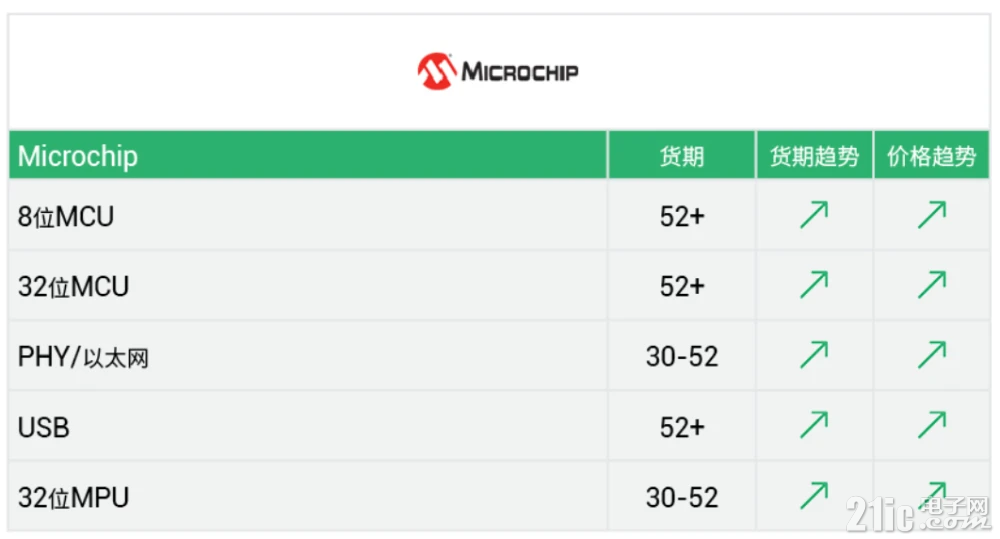Click the Microchip column header
Screen dimensions: 1000x539
pyautogui.click(x=78, y=156)
